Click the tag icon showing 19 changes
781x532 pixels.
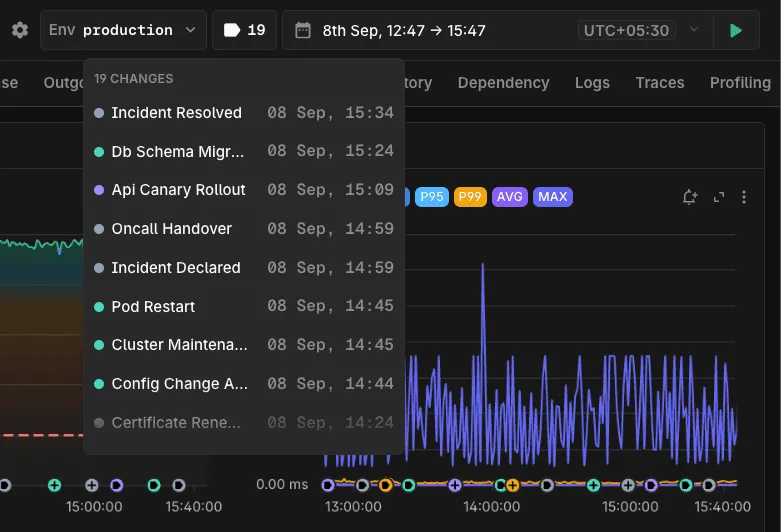coord(244,30)
